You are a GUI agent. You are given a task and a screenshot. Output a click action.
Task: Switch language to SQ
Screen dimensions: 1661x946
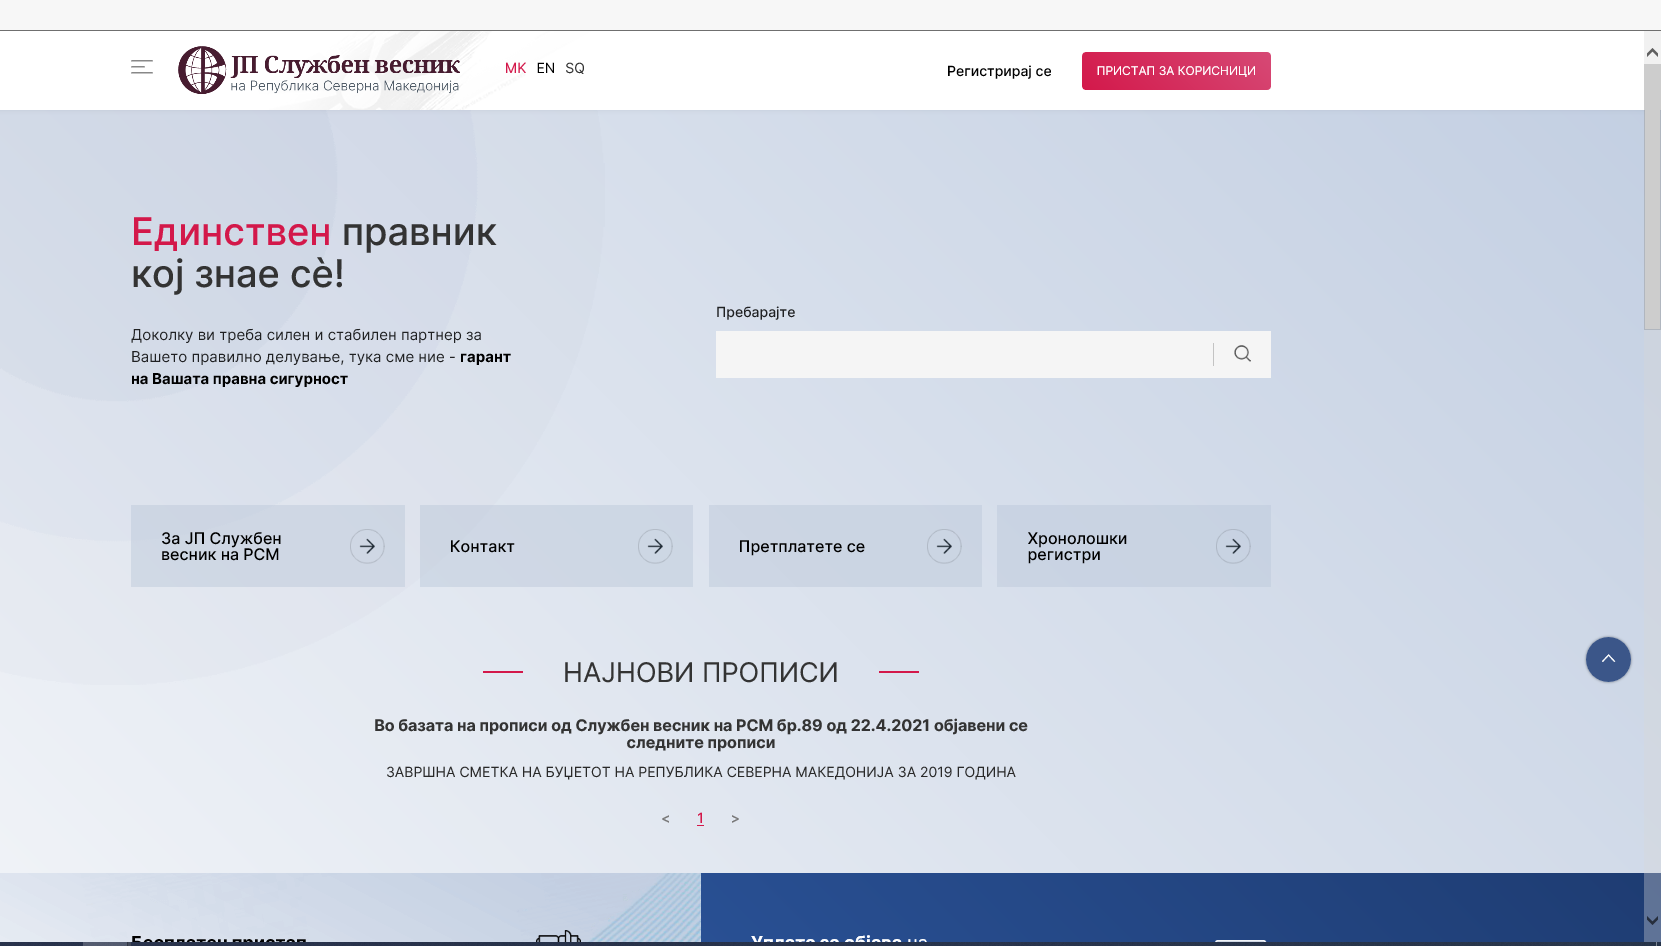click(x=575, y=68)
